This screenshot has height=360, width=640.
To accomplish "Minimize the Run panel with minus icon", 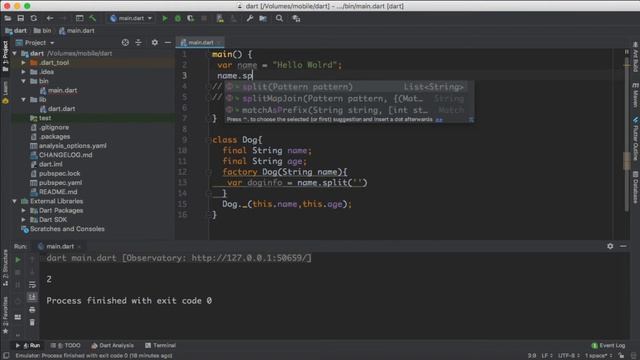I will click(623, 246).
